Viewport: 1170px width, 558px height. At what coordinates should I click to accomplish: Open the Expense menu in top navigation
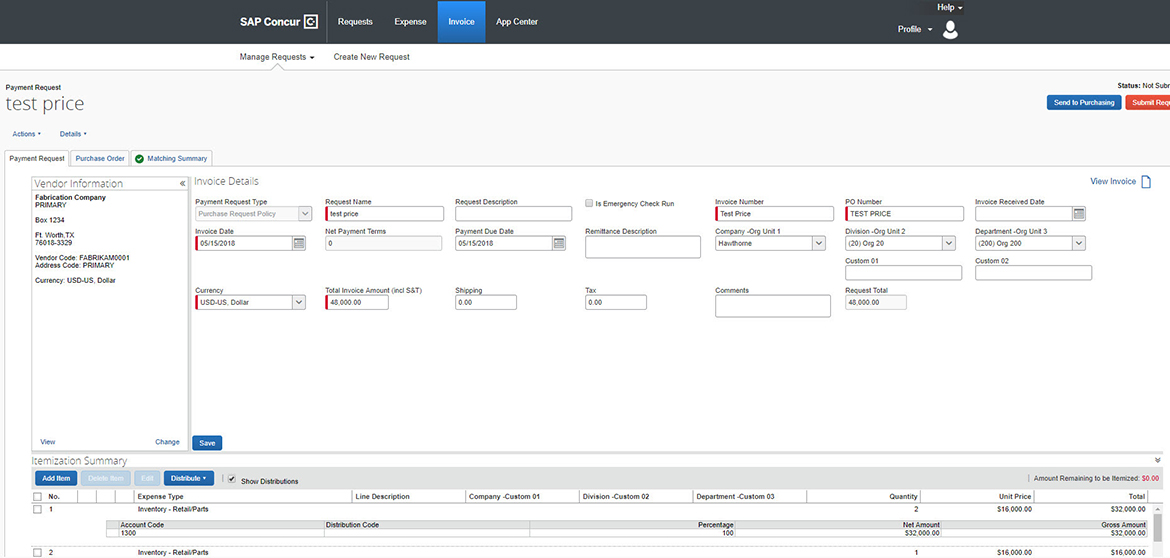point(410,22)
